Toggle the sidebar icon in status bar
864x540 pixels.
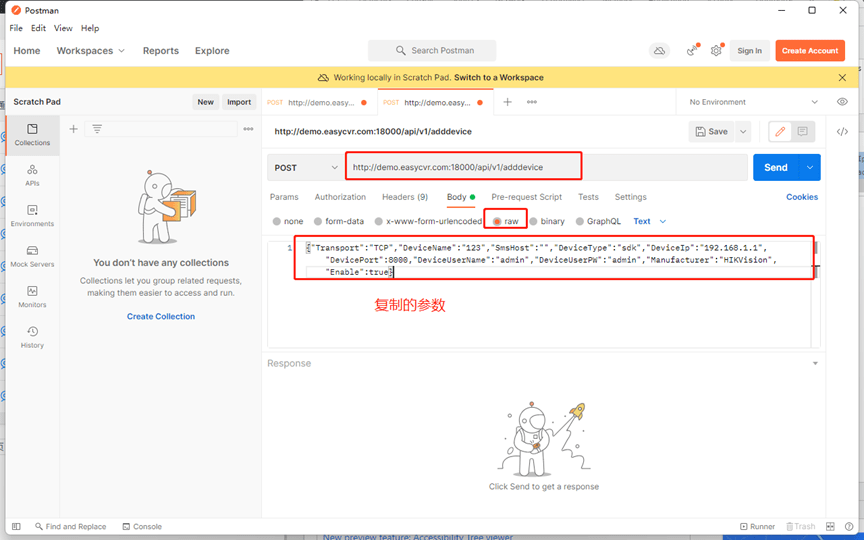[x=16, y=527]
